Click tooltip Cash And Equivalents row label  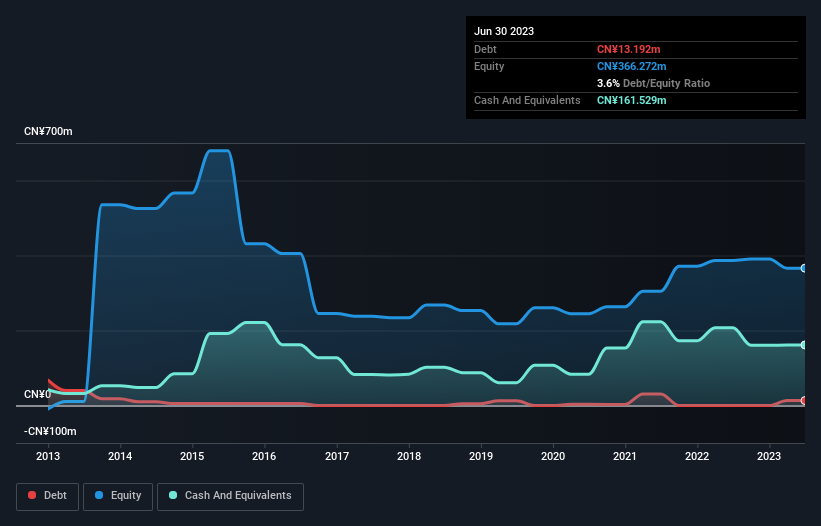coord(527,100)
